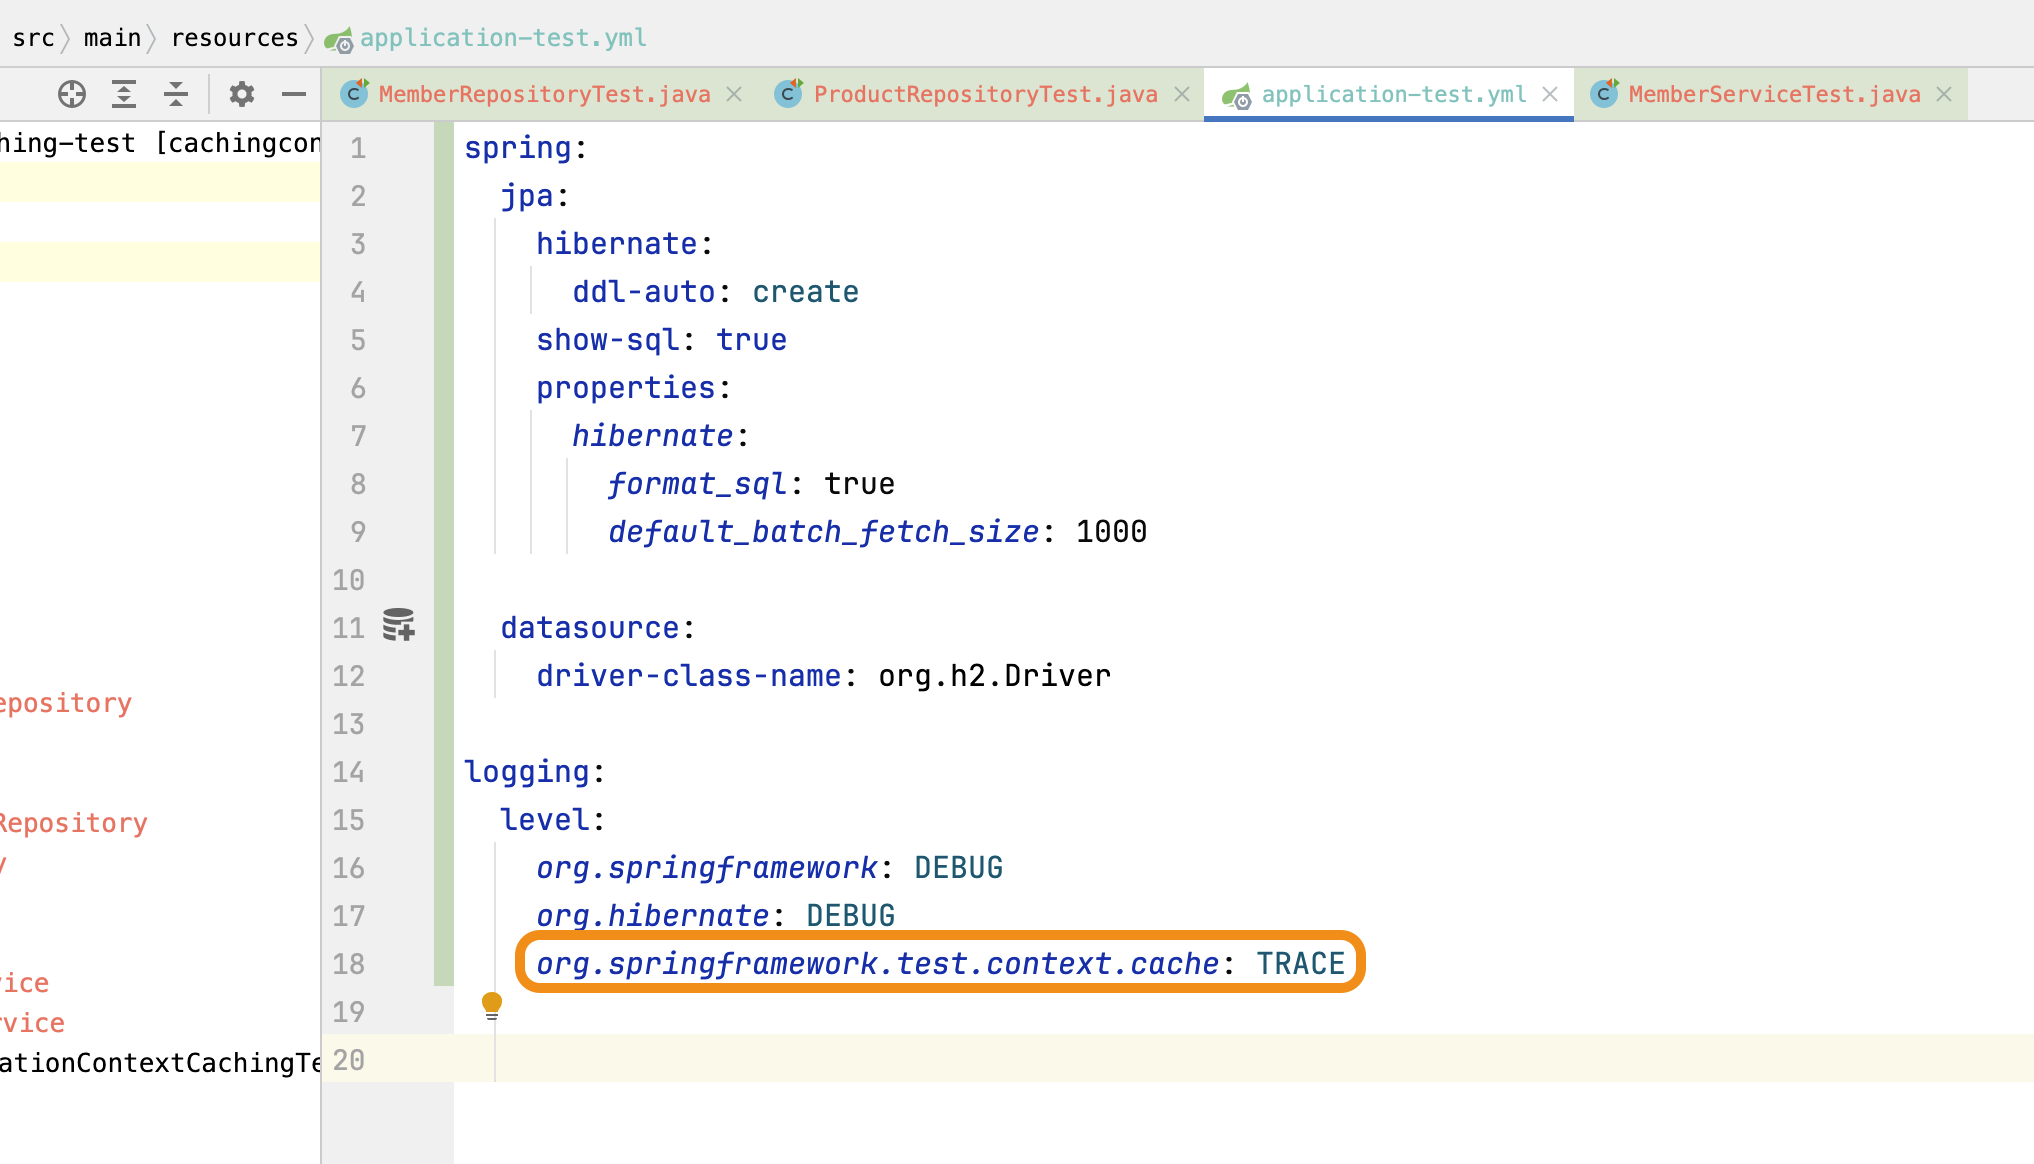Click the show-sql key
This screenshot has height=1164, width=2034.
coord(607,340)
